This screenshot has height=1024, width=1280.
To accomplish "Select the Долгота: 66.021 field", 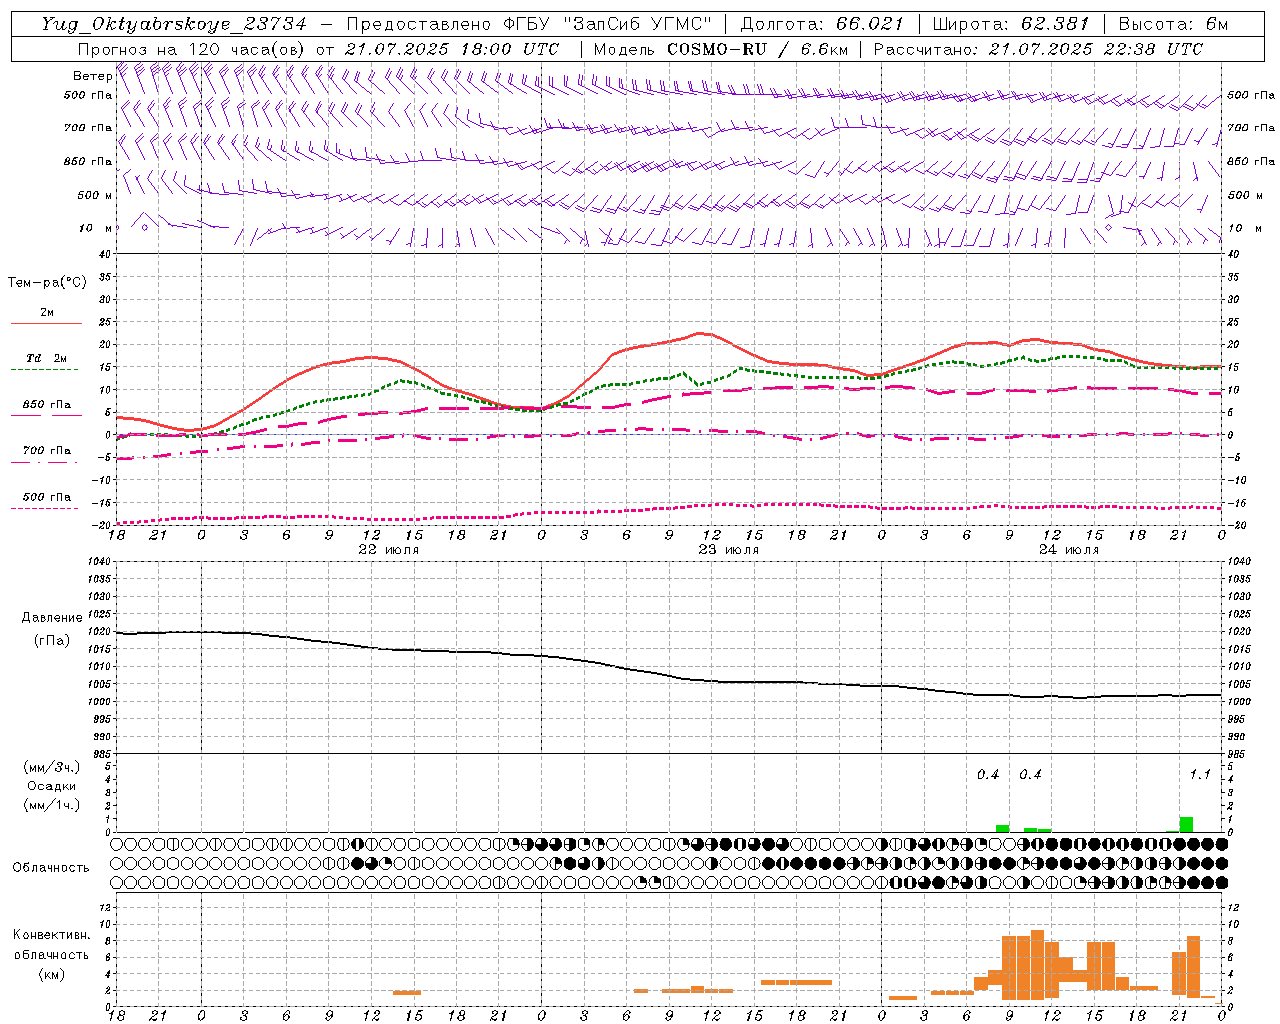I will [x=822, y=24].
